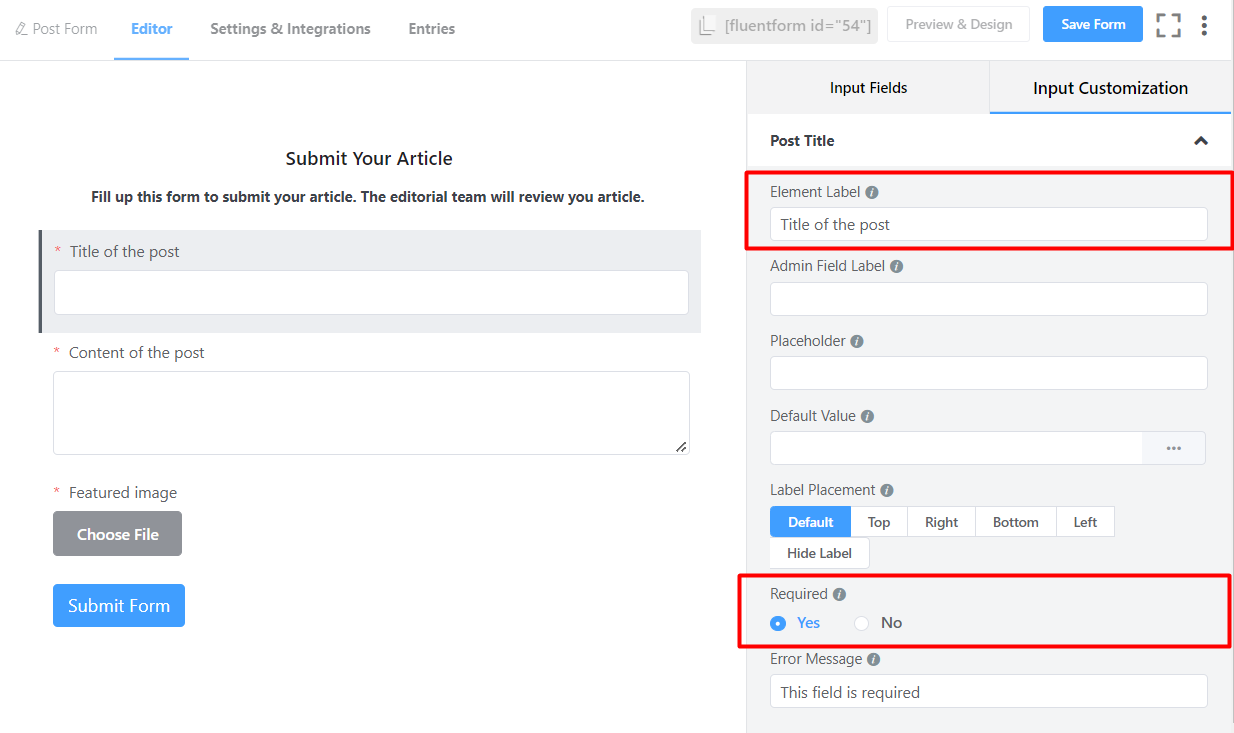Show Admin Field Label info icon
This screenshot has height=733, width=1234.
tap(896, 267)
